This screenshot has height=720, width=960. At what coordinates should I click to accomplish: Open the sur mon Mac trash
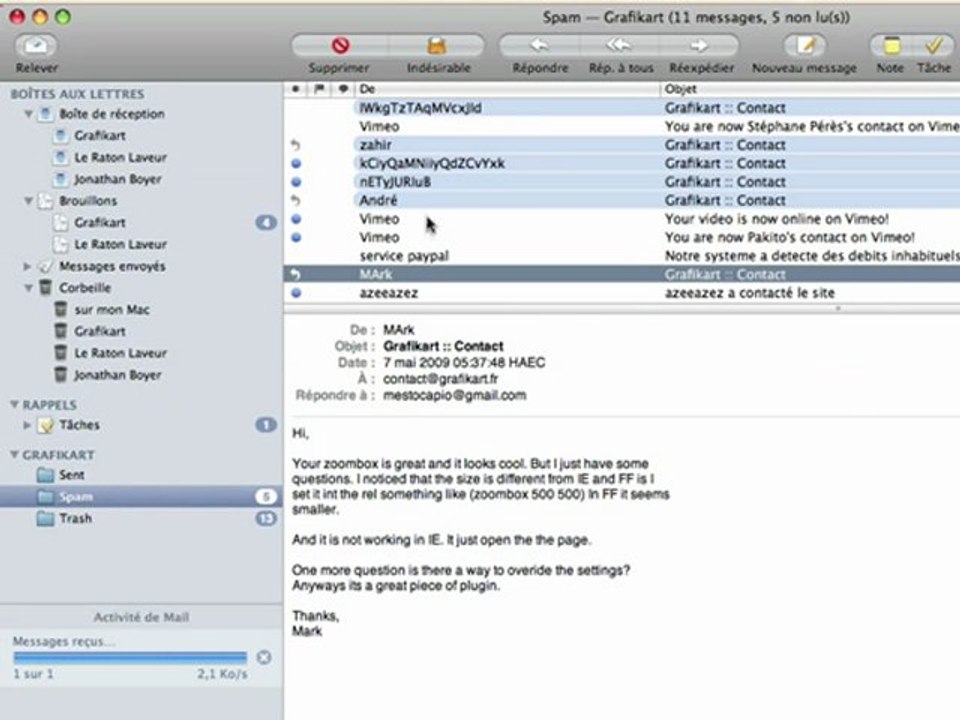click(111, 310)
